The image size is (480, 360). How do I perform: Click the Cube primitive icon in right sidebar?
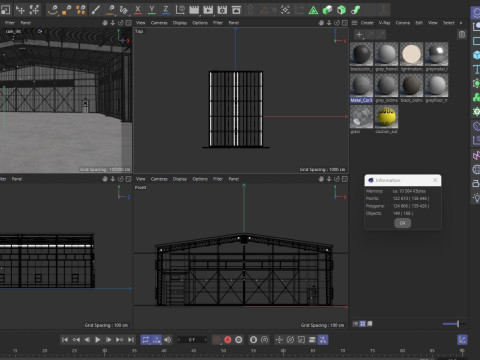tap(476, 55)
